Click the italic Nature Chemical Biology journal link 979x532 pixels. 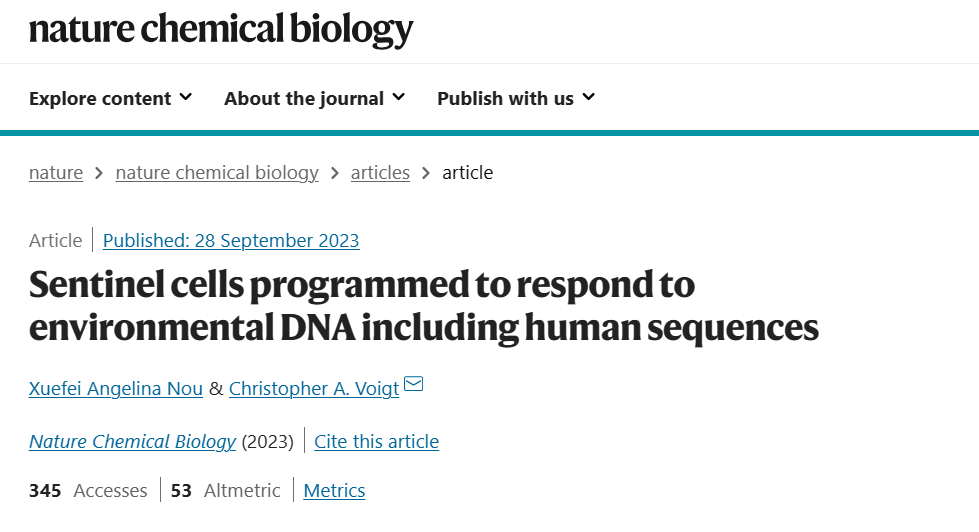pos(132,441)
